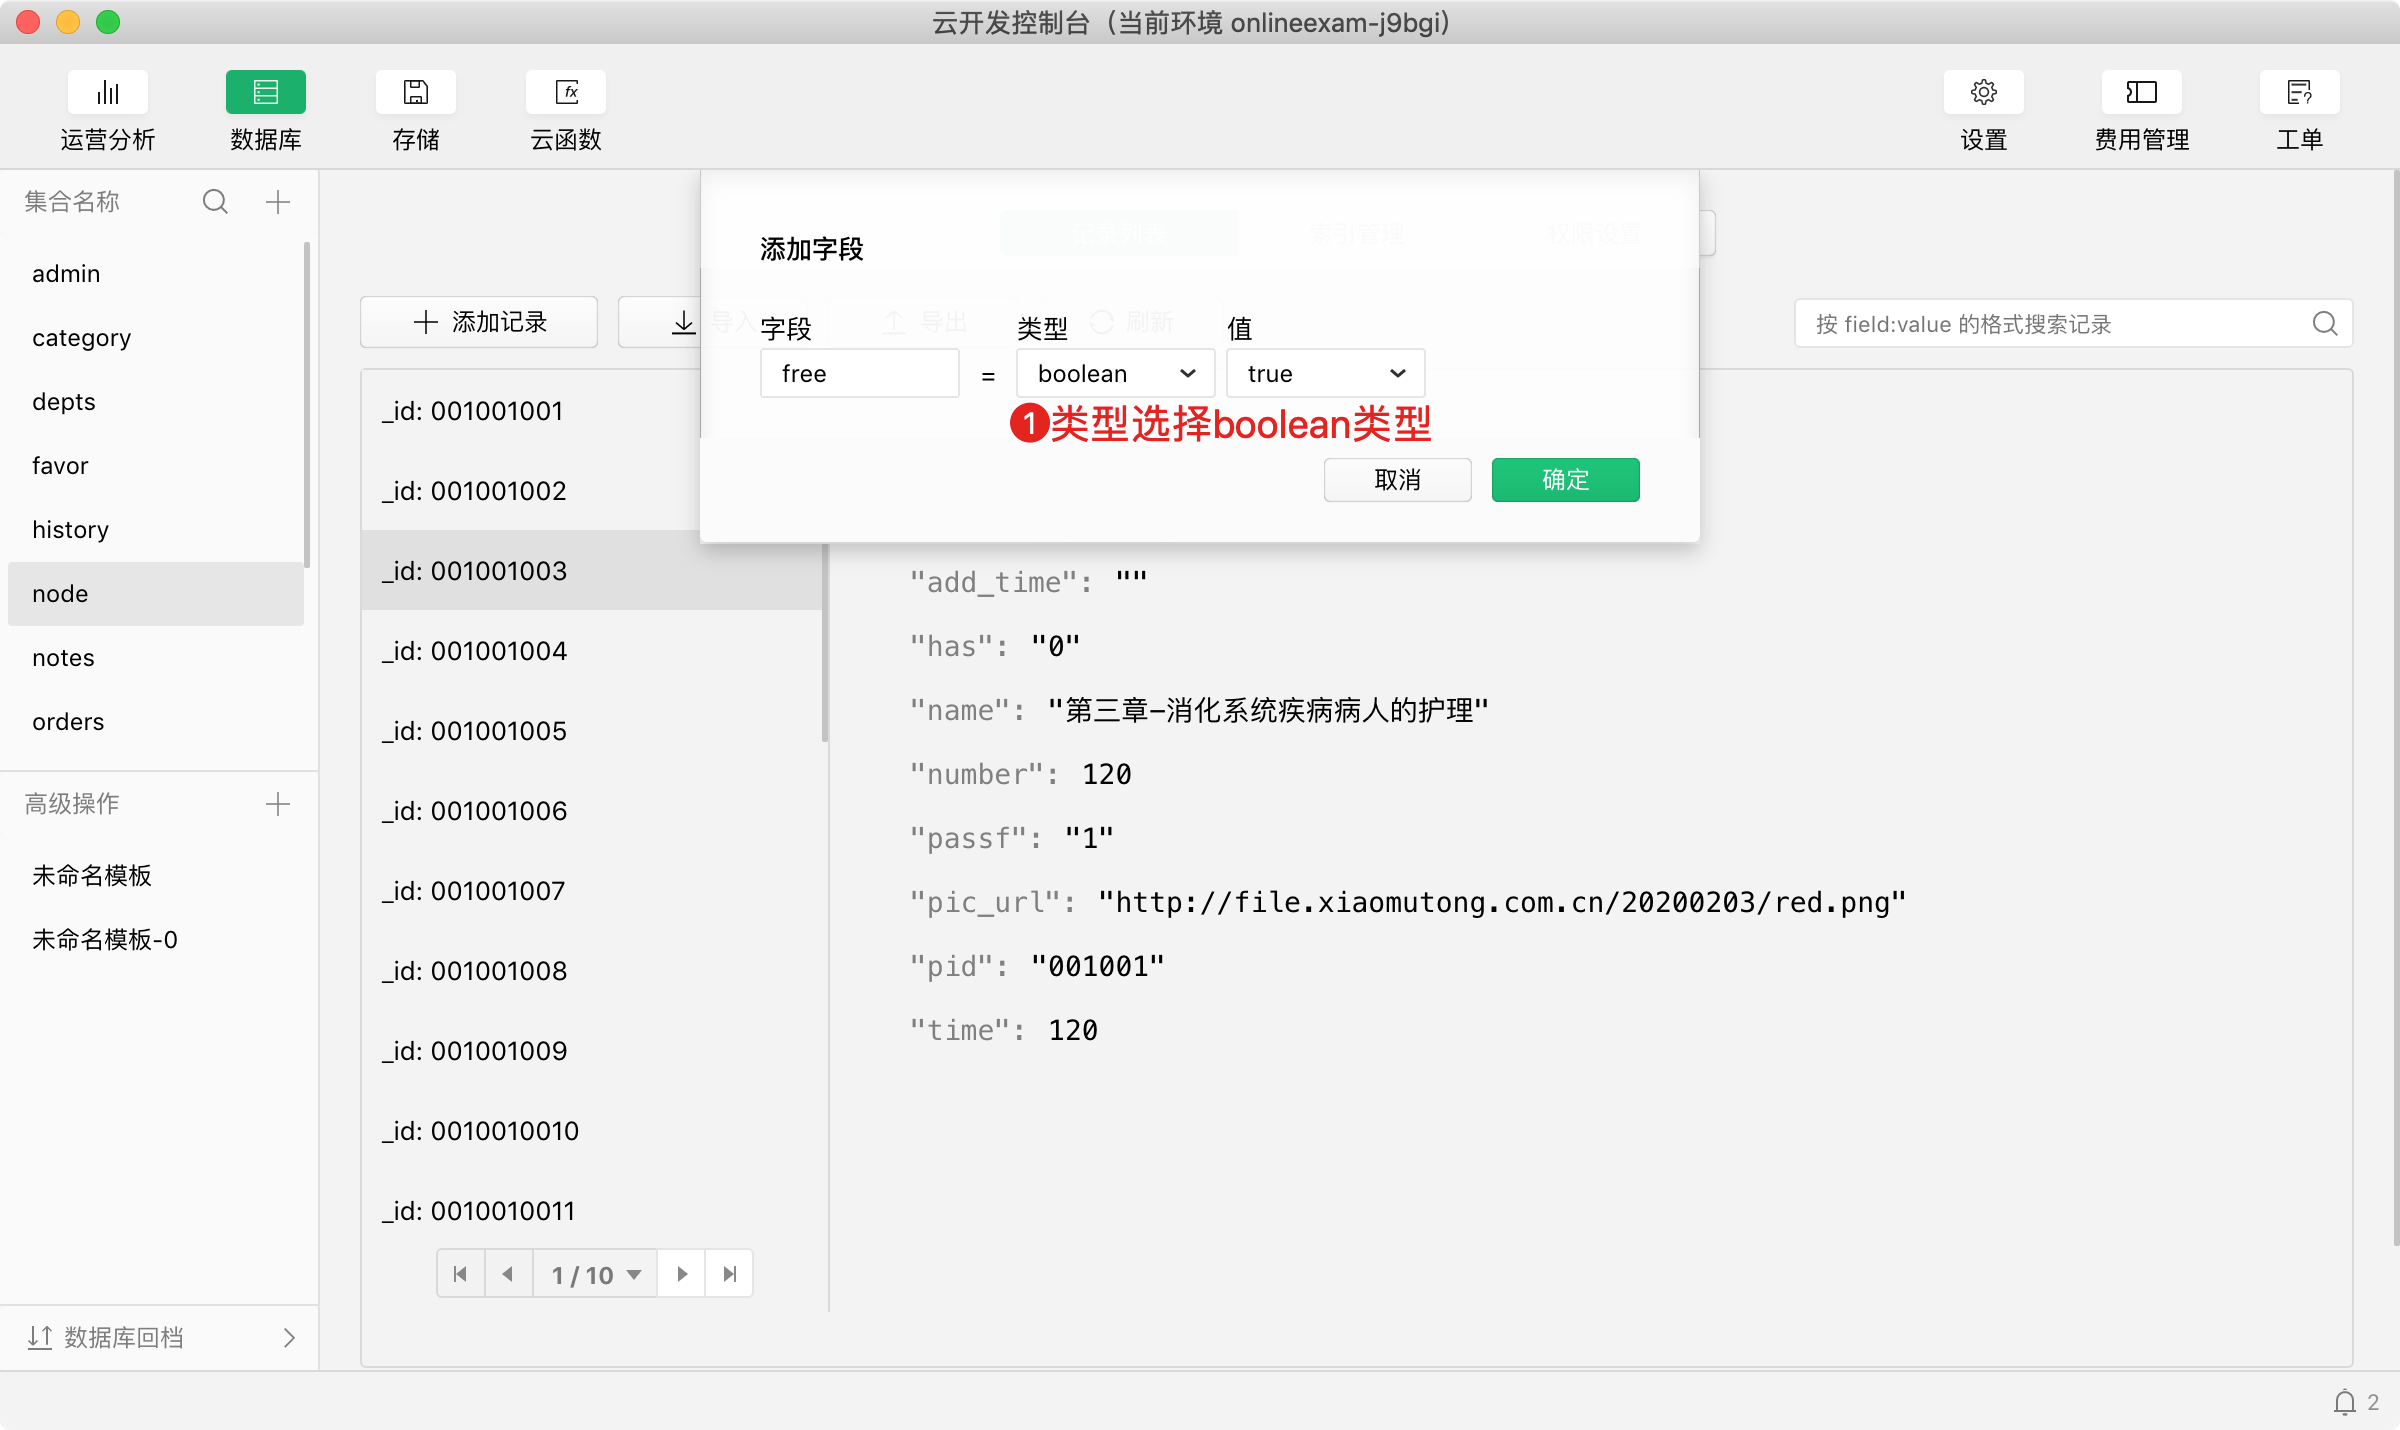Expand the boolean type dropdown
Screen dimensions: 2400x1430
click(1115, 374)
